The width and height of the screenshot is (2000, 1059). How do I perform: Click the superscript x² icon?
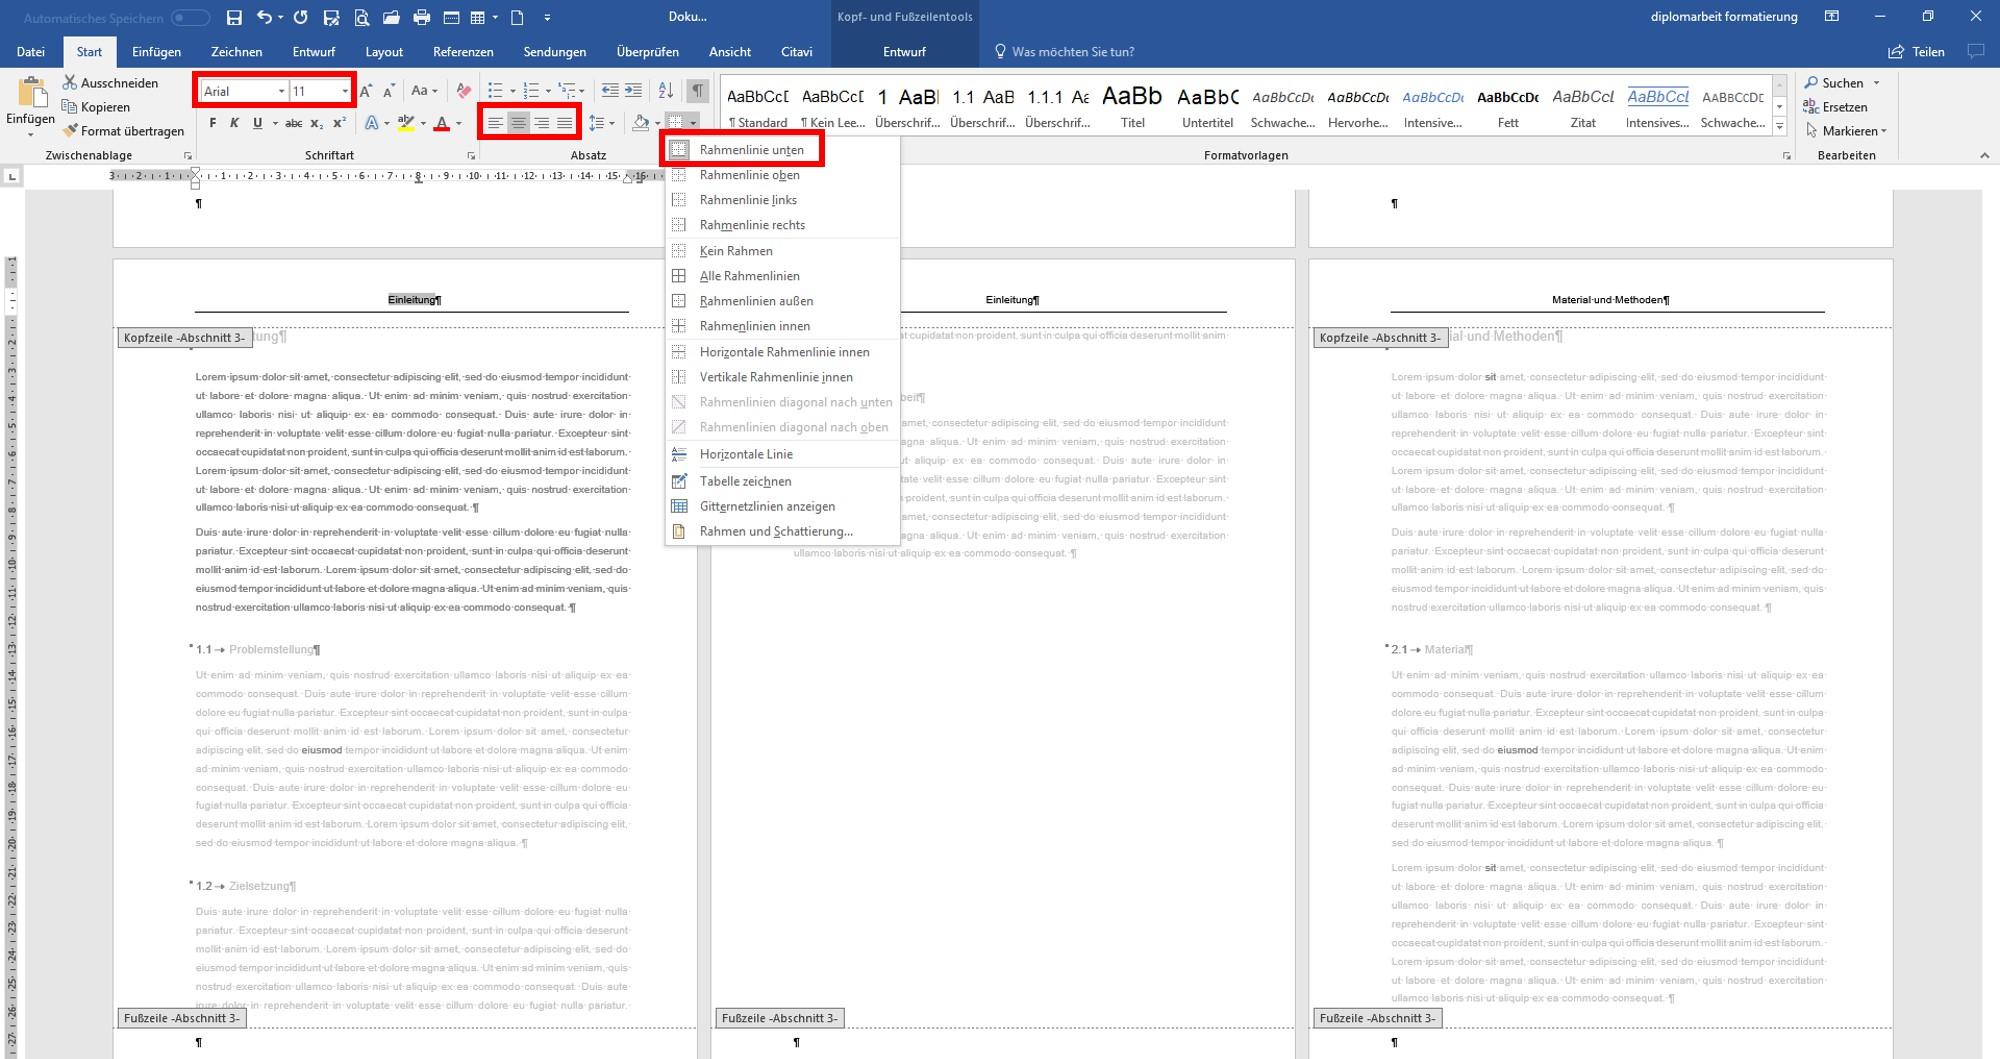[x=340, y=123]
